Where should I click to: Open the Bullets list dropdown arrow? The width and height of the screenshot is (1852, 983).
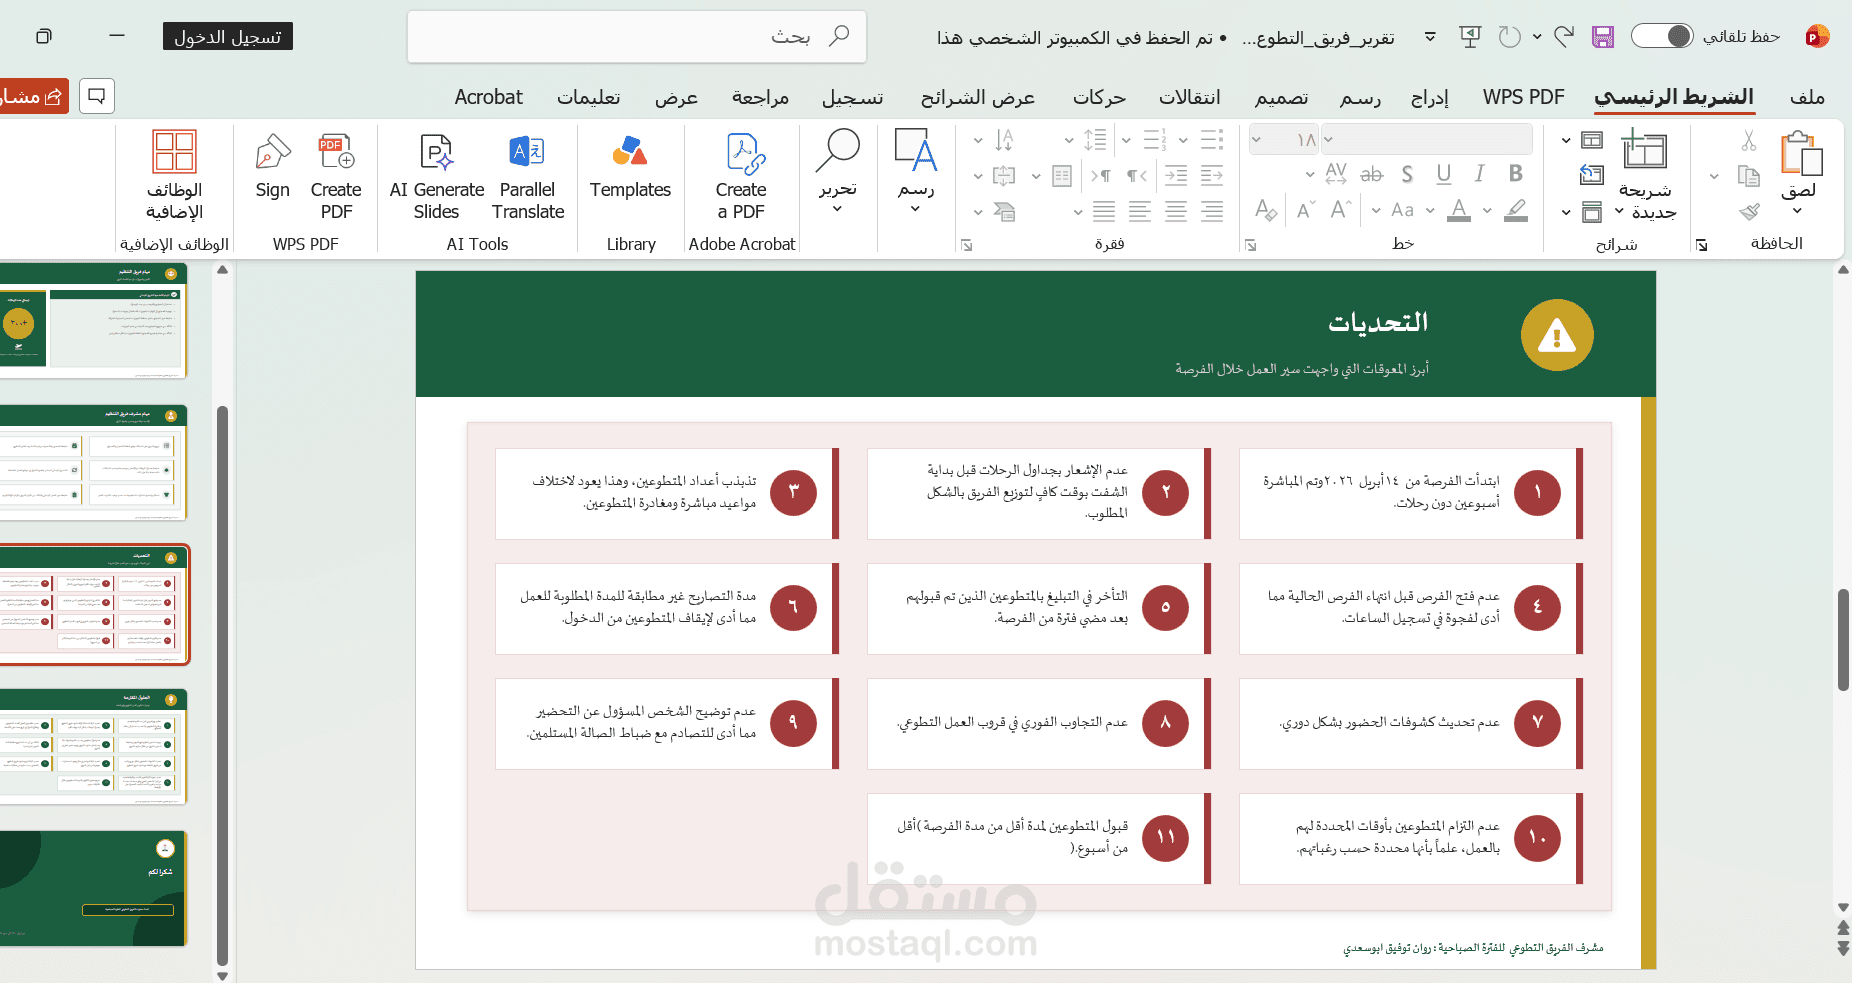(x=1183, y=140)
